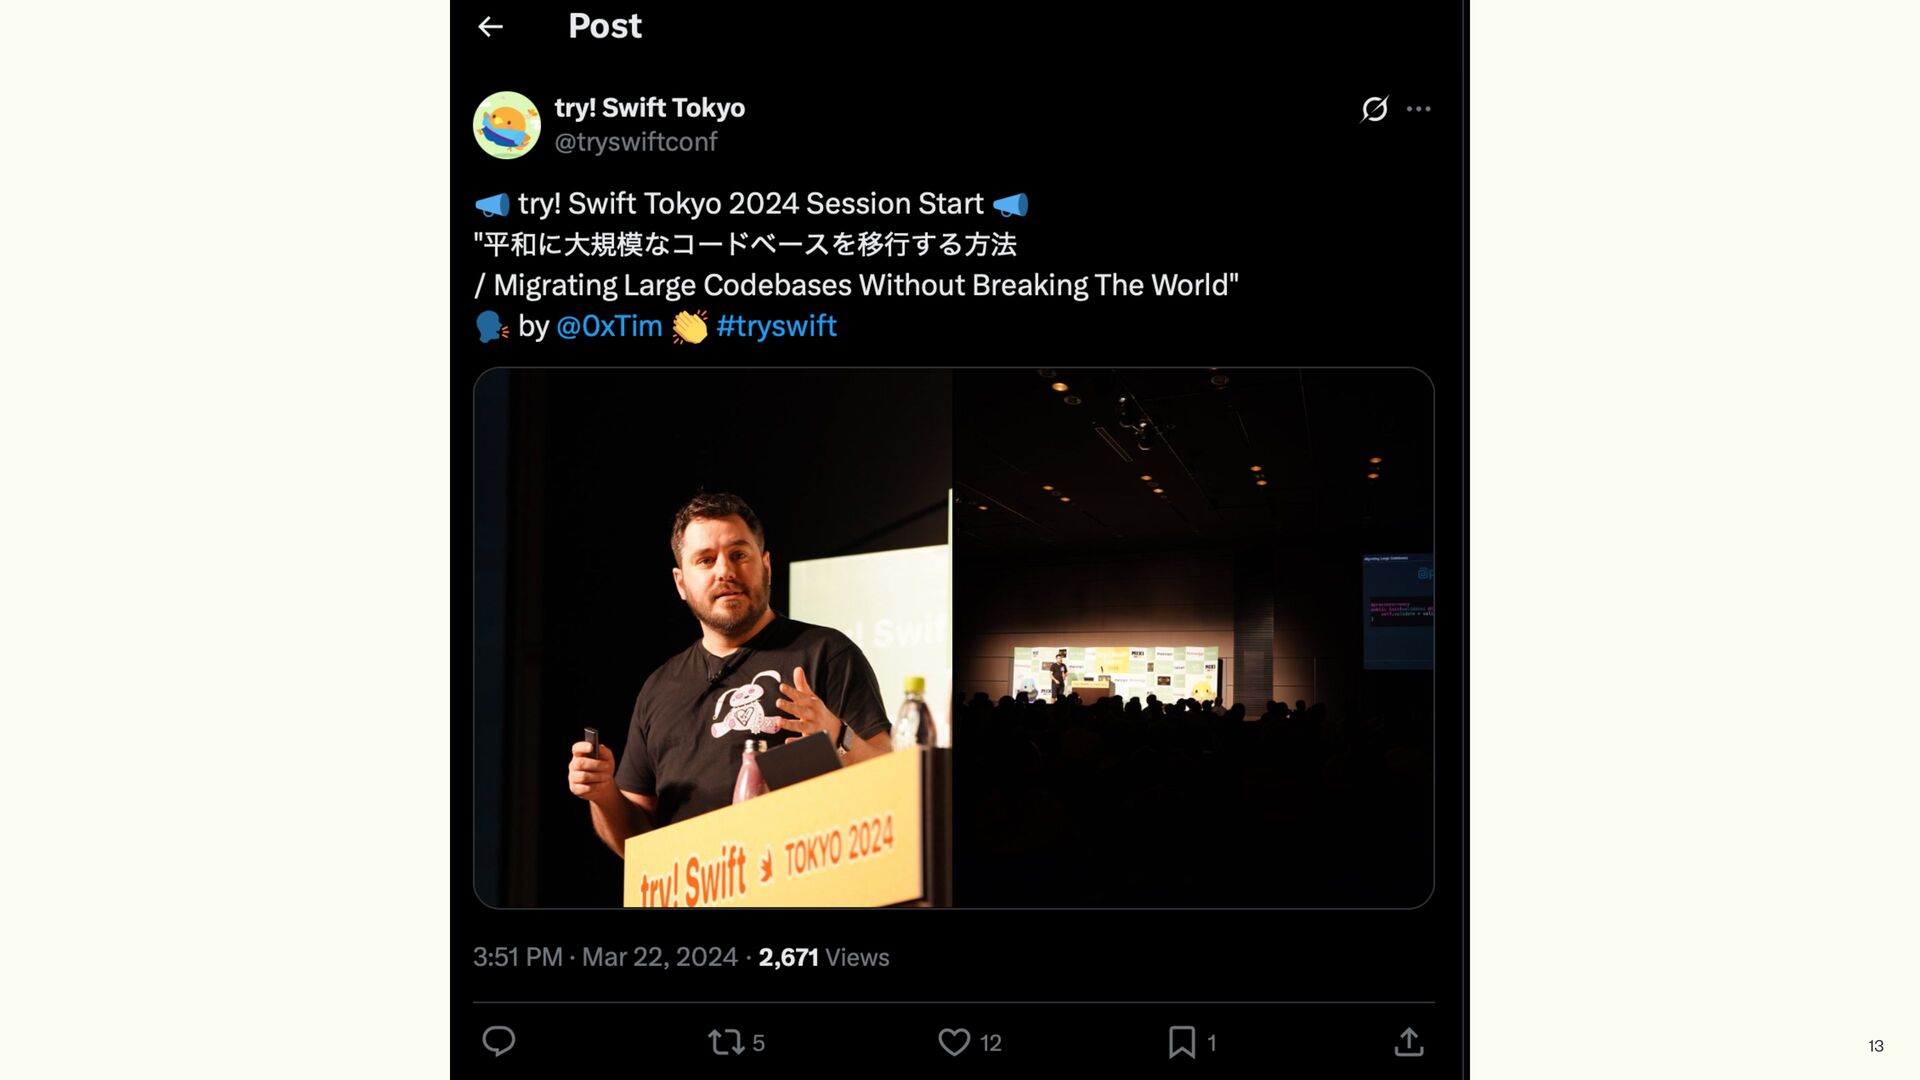1920x1080 pixels.
Task: Repost using the arrows icon
Action: tap(726, 1043)
